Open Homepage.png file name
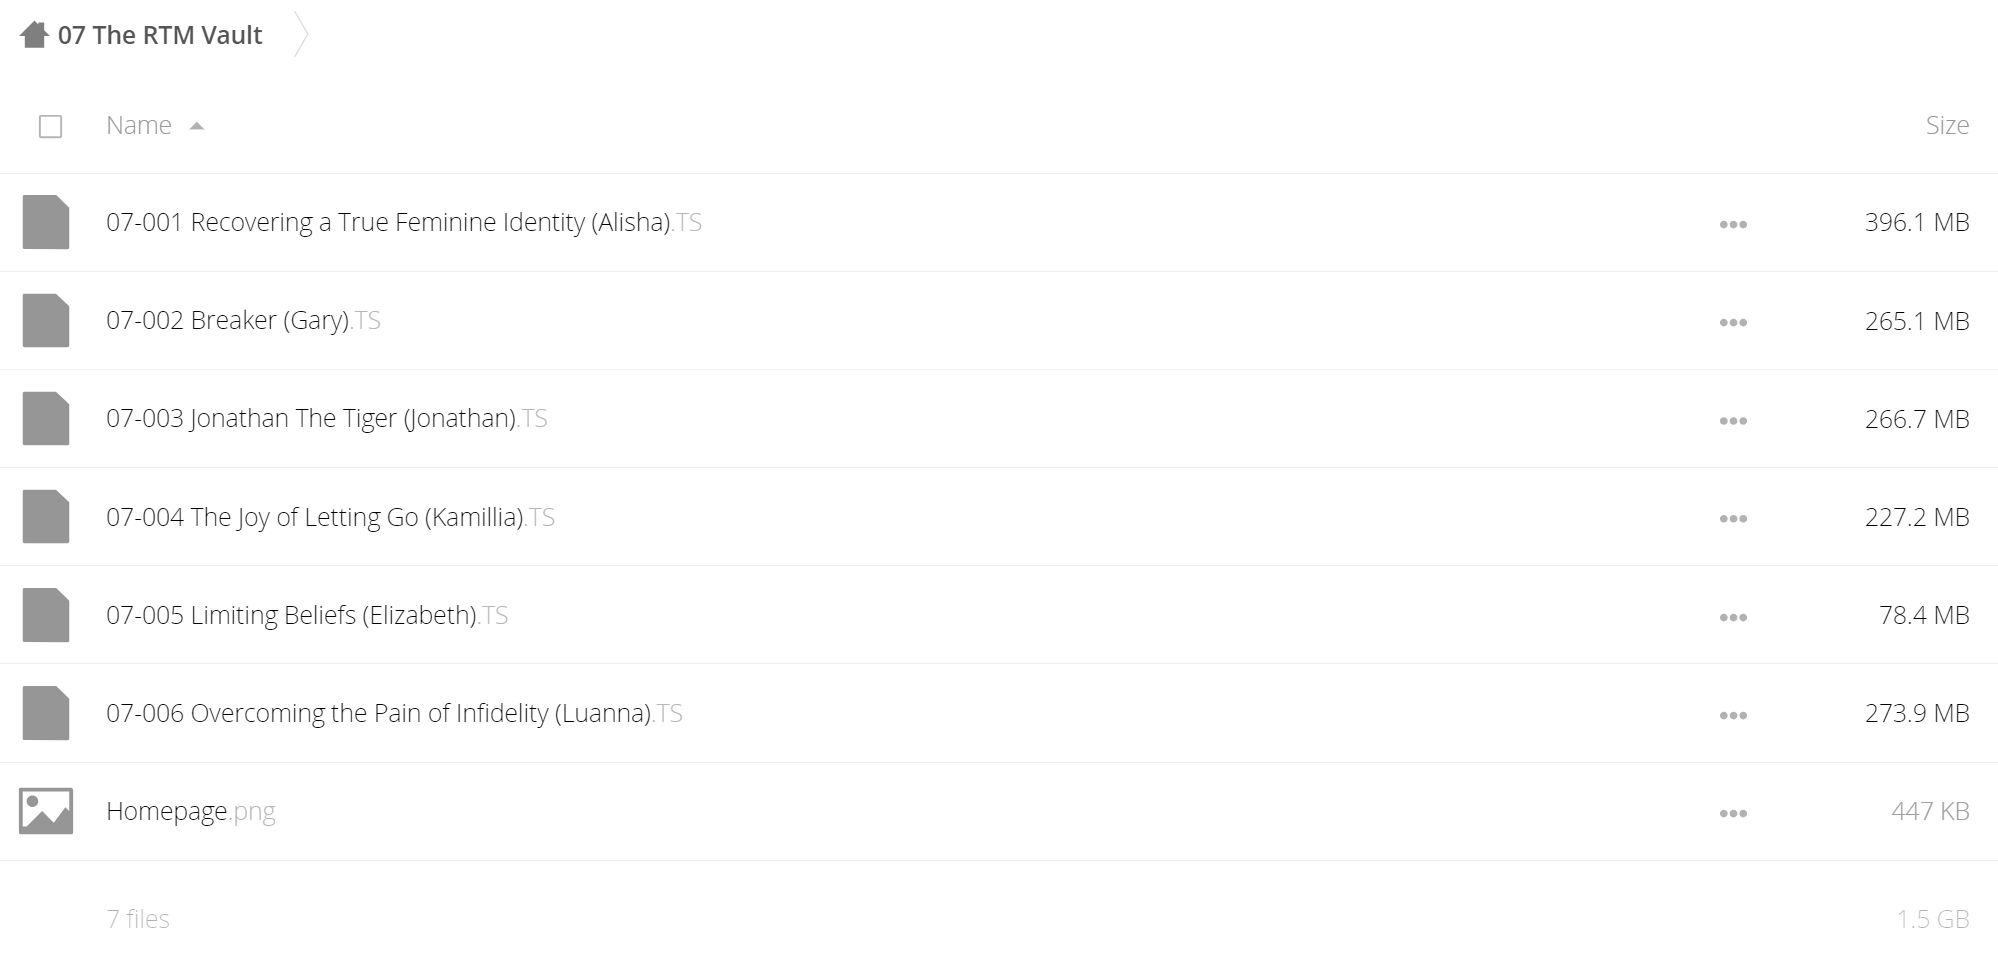The width and height of the screenshot is (1998, 963). pos(190,811)
